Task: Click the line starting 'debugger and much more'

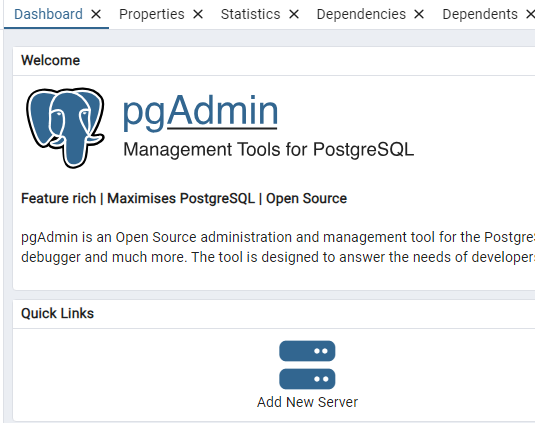Action: [278, 257]
